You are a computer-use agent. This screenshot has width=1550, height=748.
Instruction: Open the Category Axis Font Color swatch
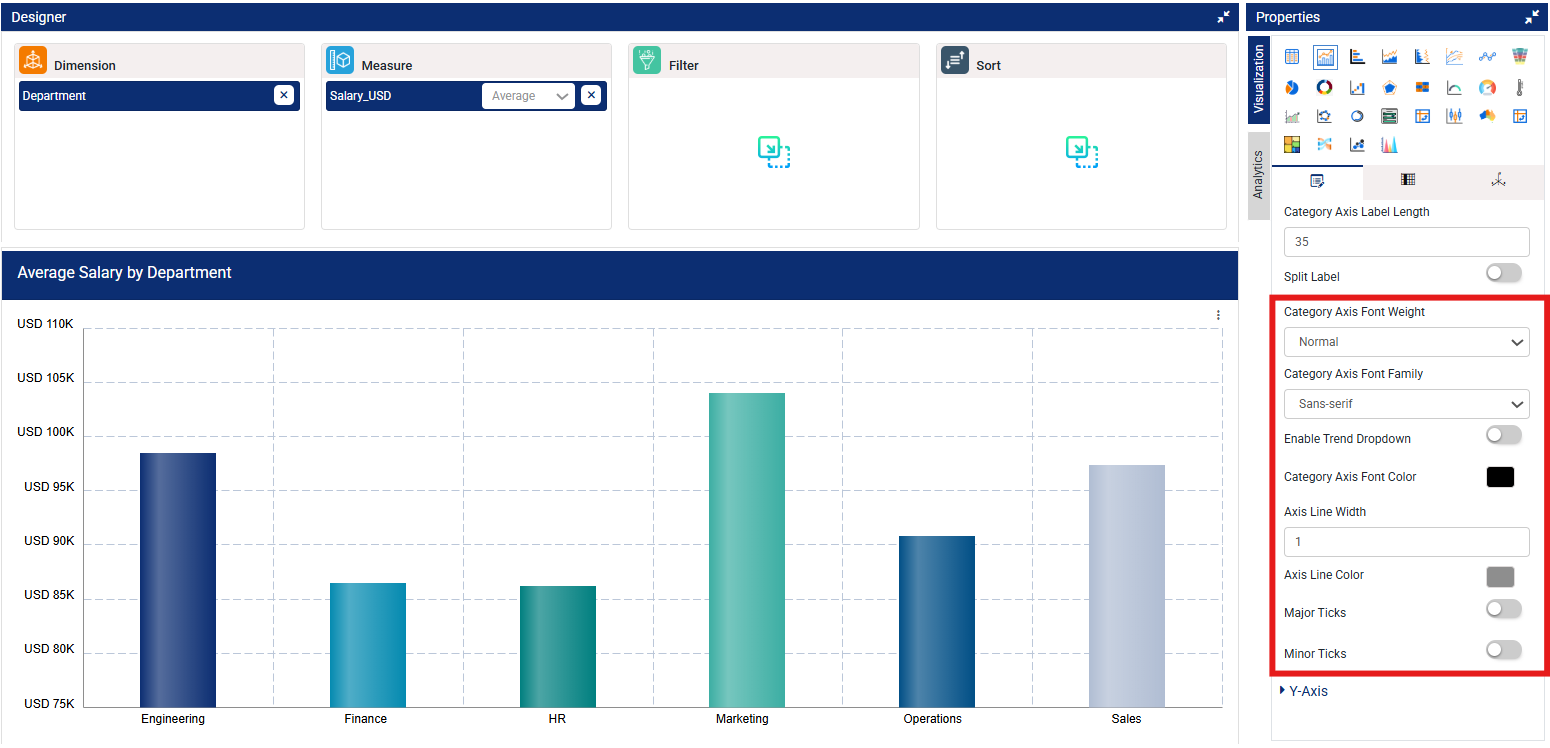[x=1500, y=477]
